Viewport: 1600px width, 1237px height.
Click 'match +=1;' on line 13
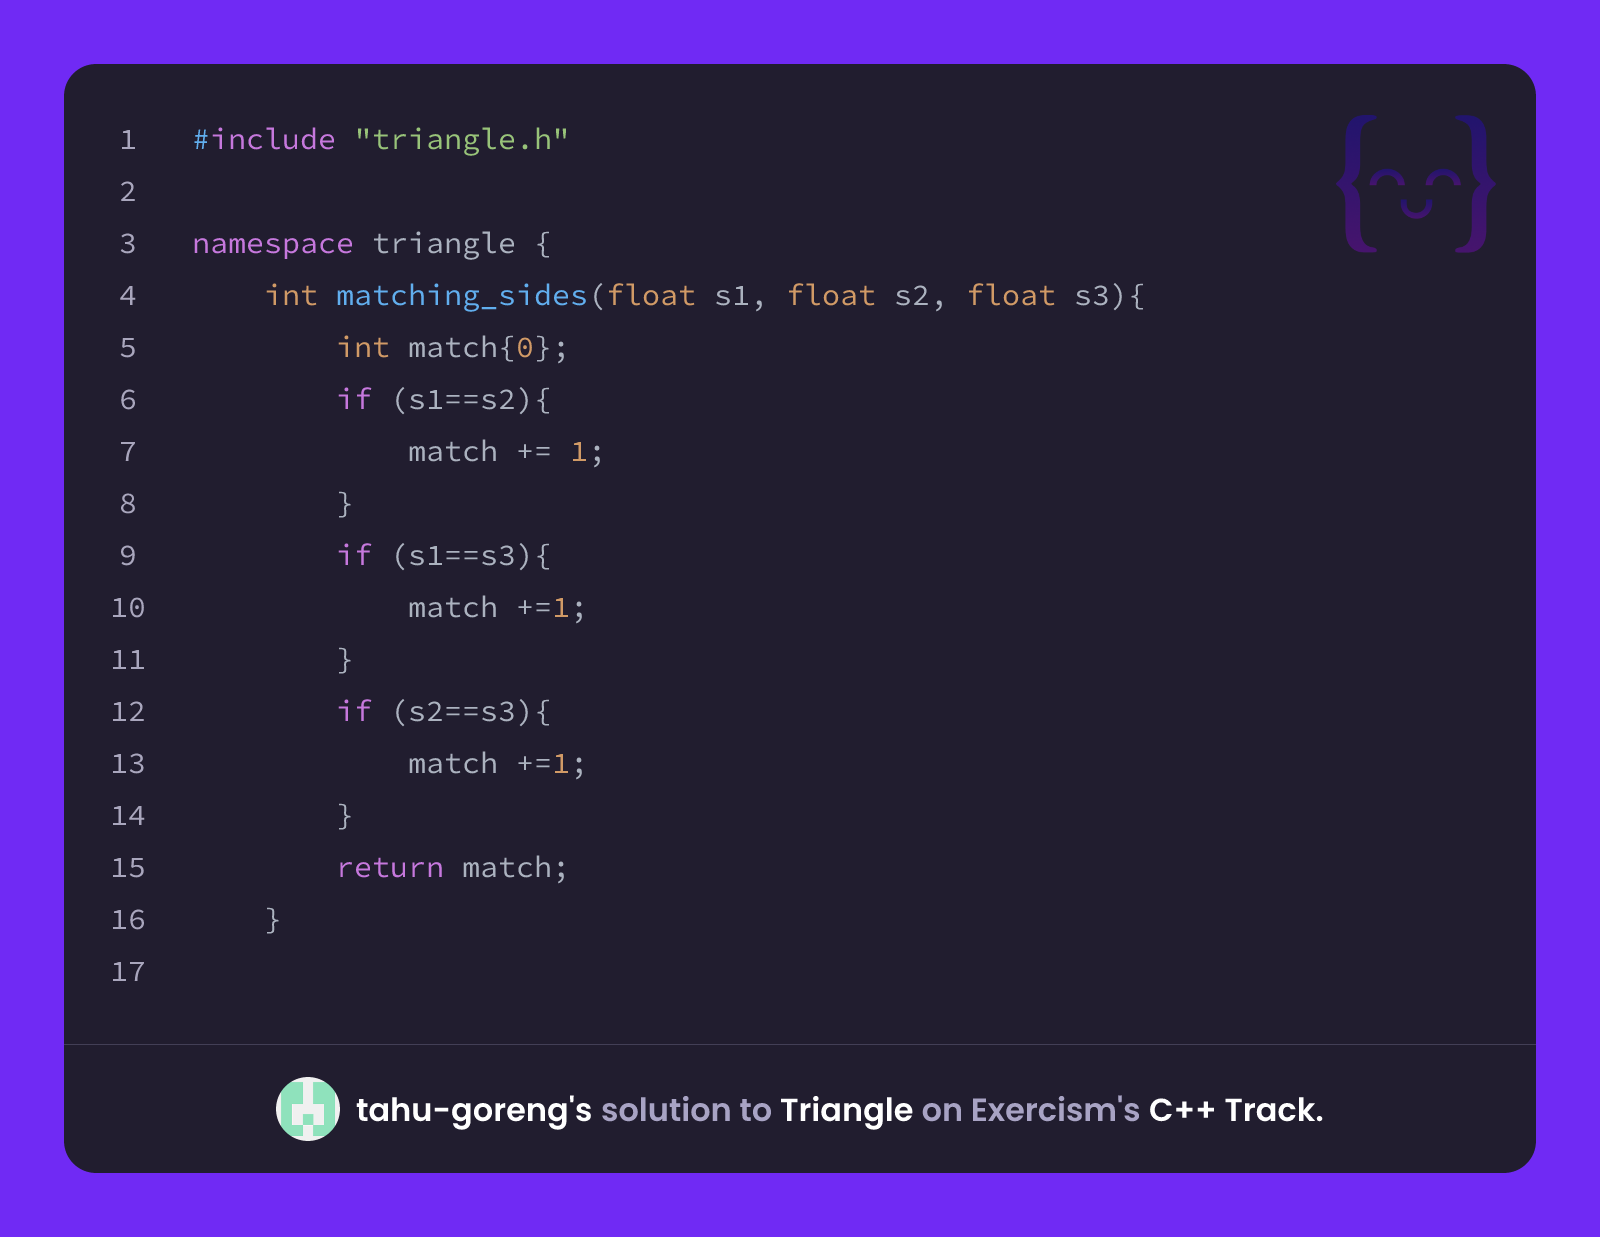(497, 764)
